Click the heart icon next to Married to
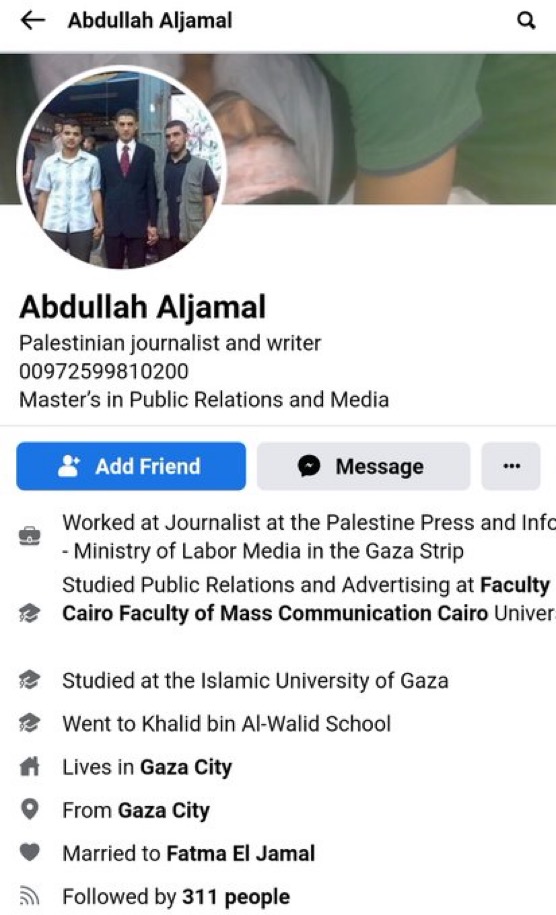The image size is (556, 915). coord(30,853)
